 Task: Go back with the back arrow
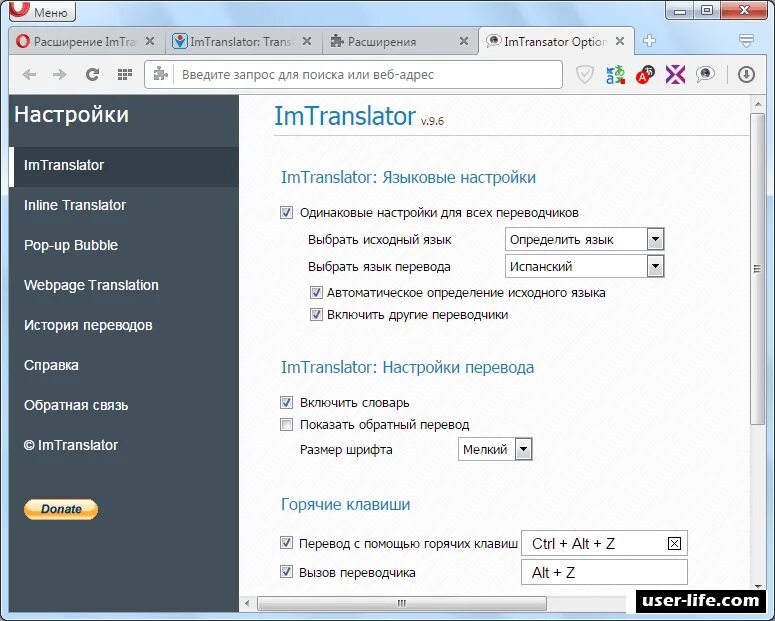click(30, 75)
